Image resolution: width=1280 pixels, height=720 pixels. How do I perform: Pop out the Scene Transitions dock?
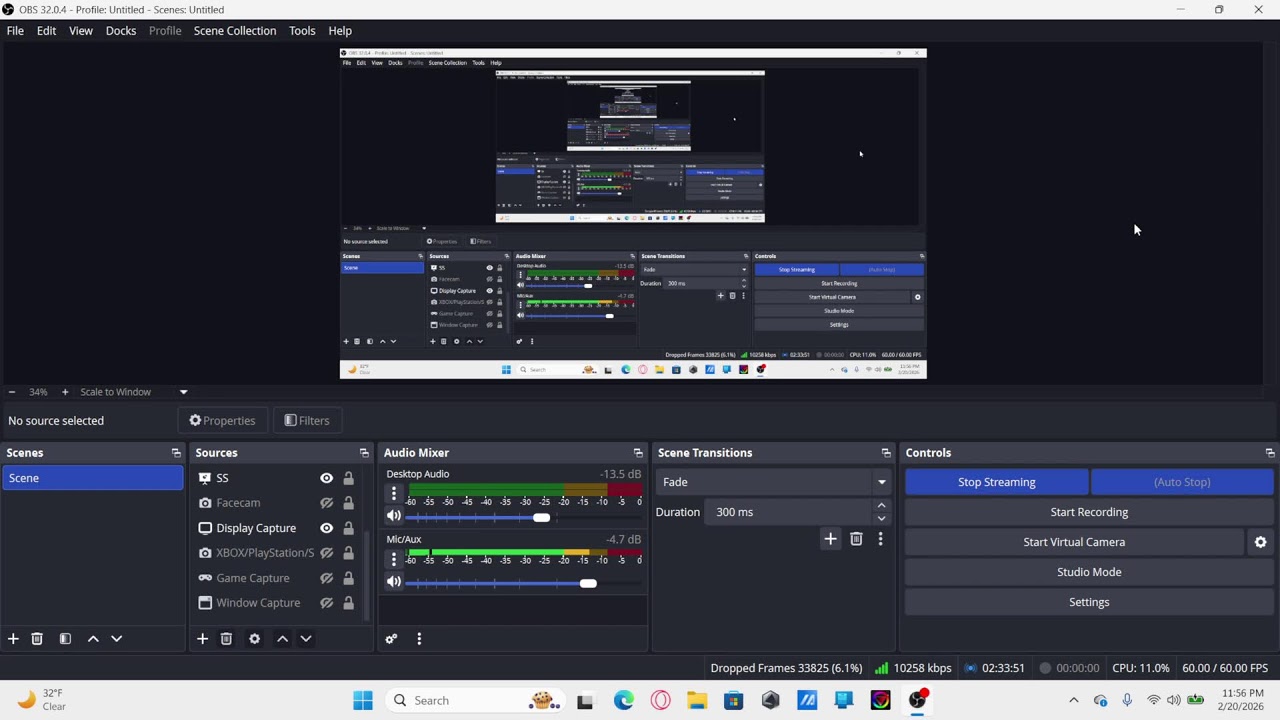pyautogui.click(x=886, y=453)
